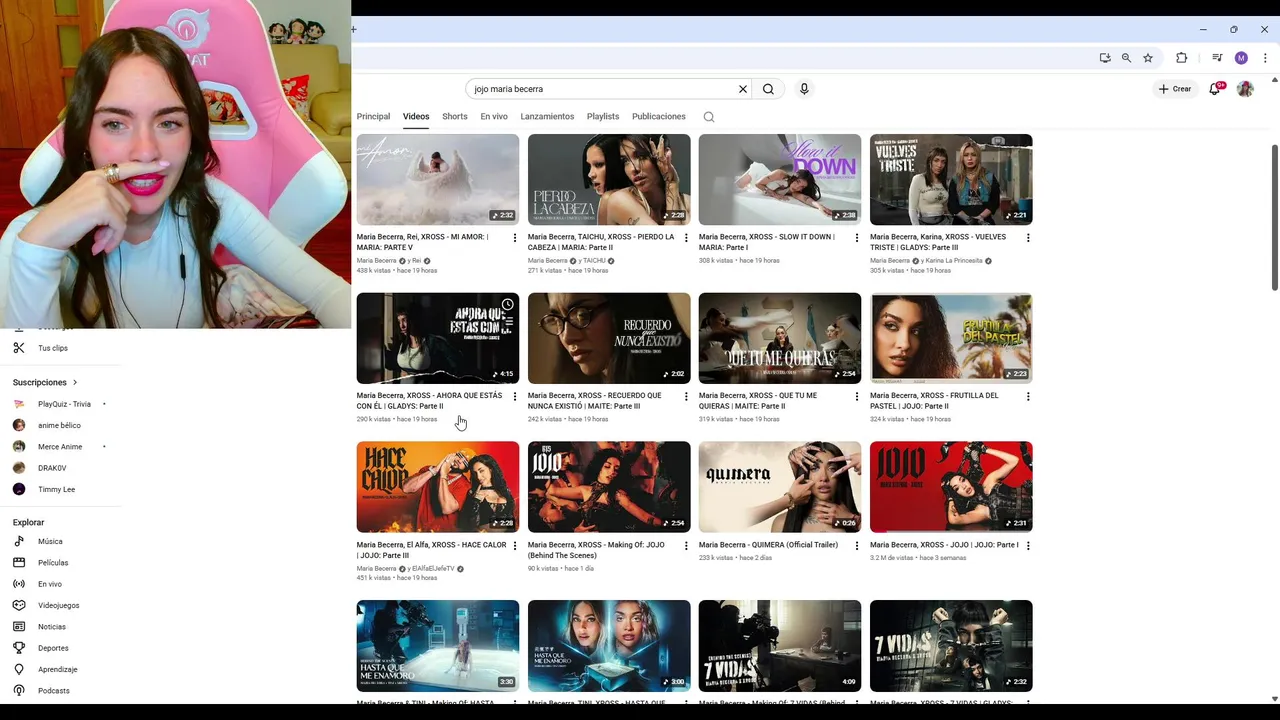Switch to the Shorts tab

(455, 117)
